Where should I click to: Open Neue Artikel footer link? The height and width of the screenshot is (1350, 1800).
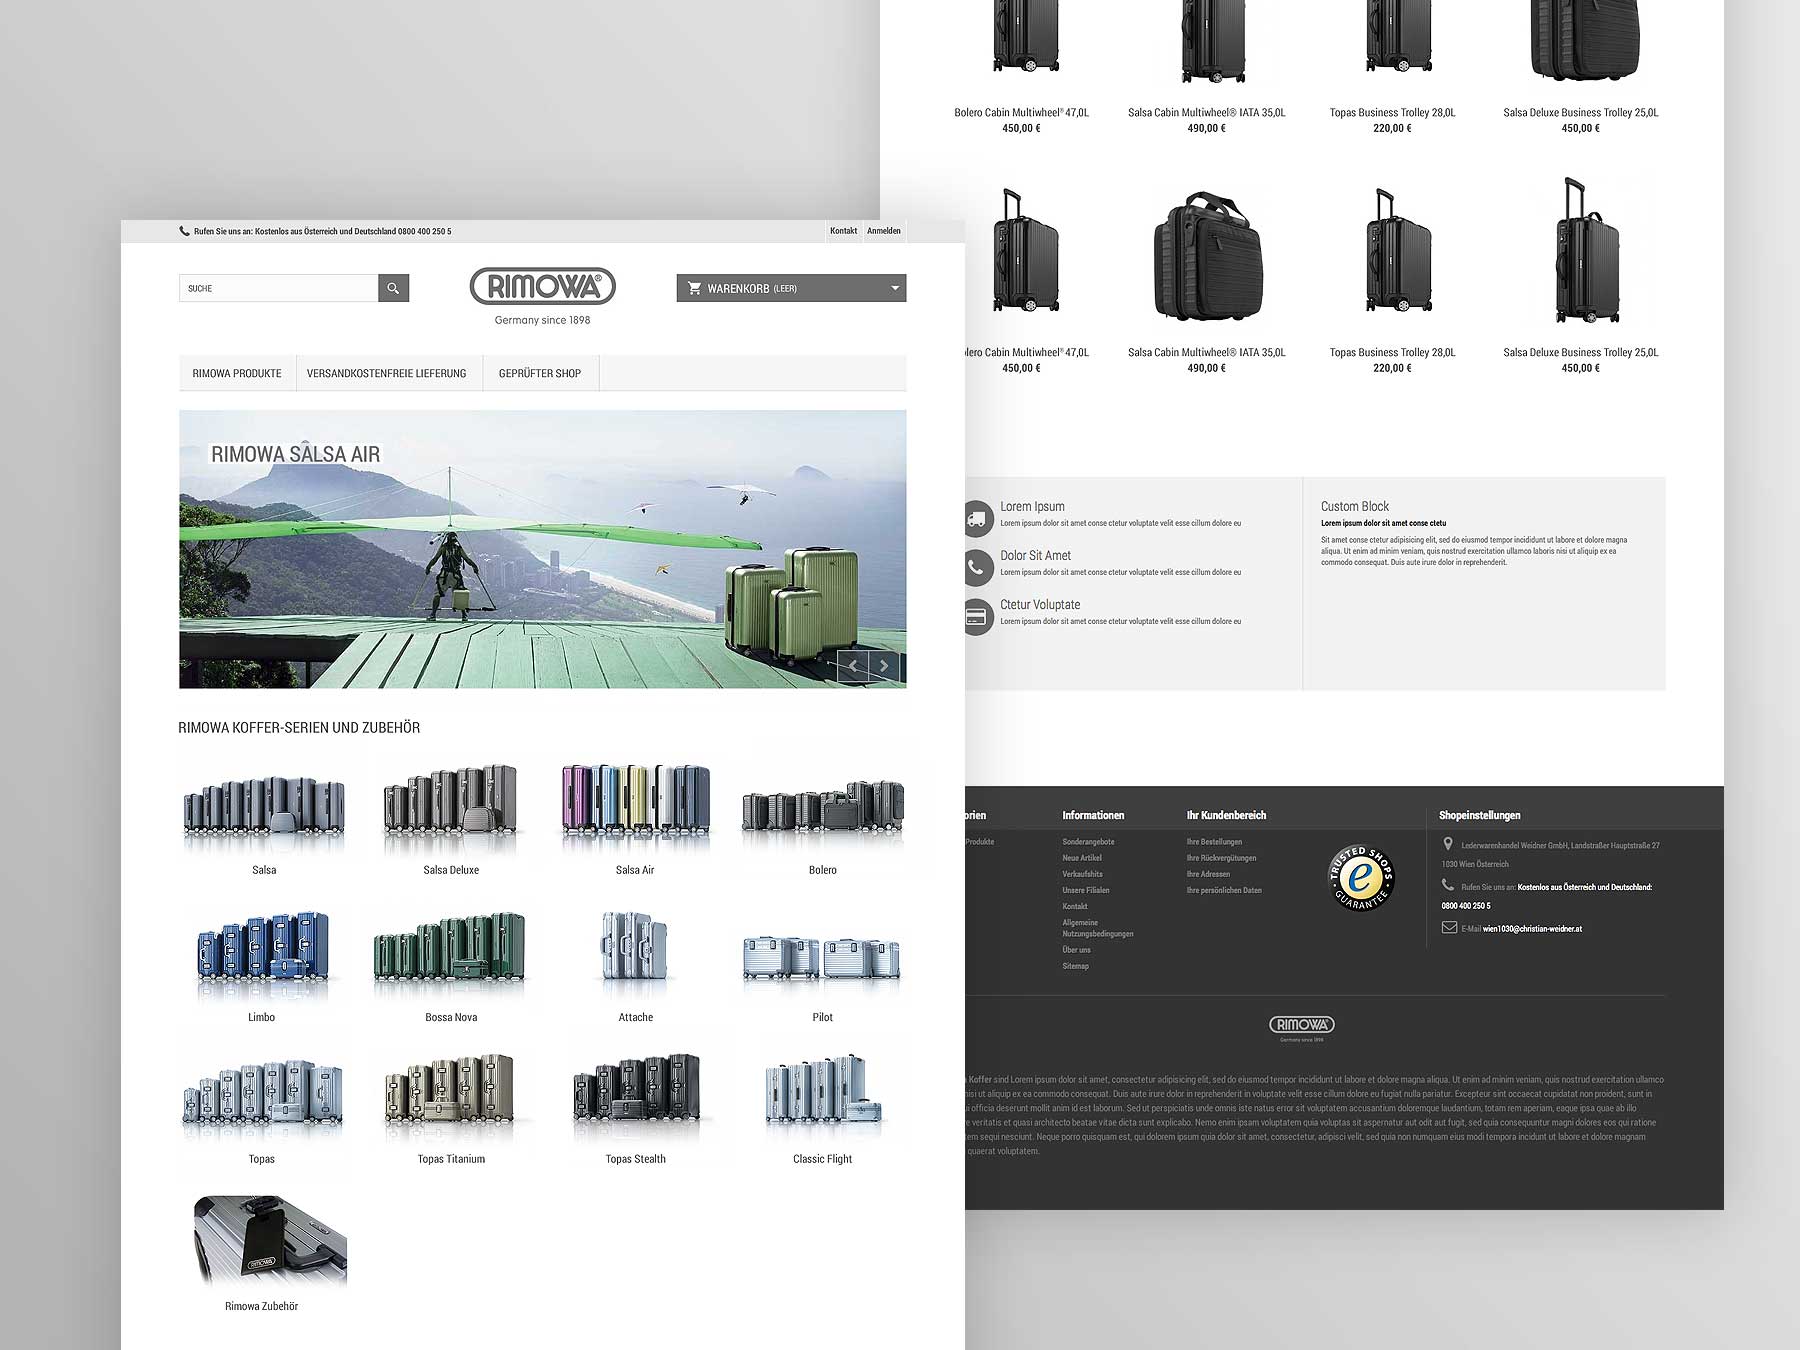point(1082,858)
